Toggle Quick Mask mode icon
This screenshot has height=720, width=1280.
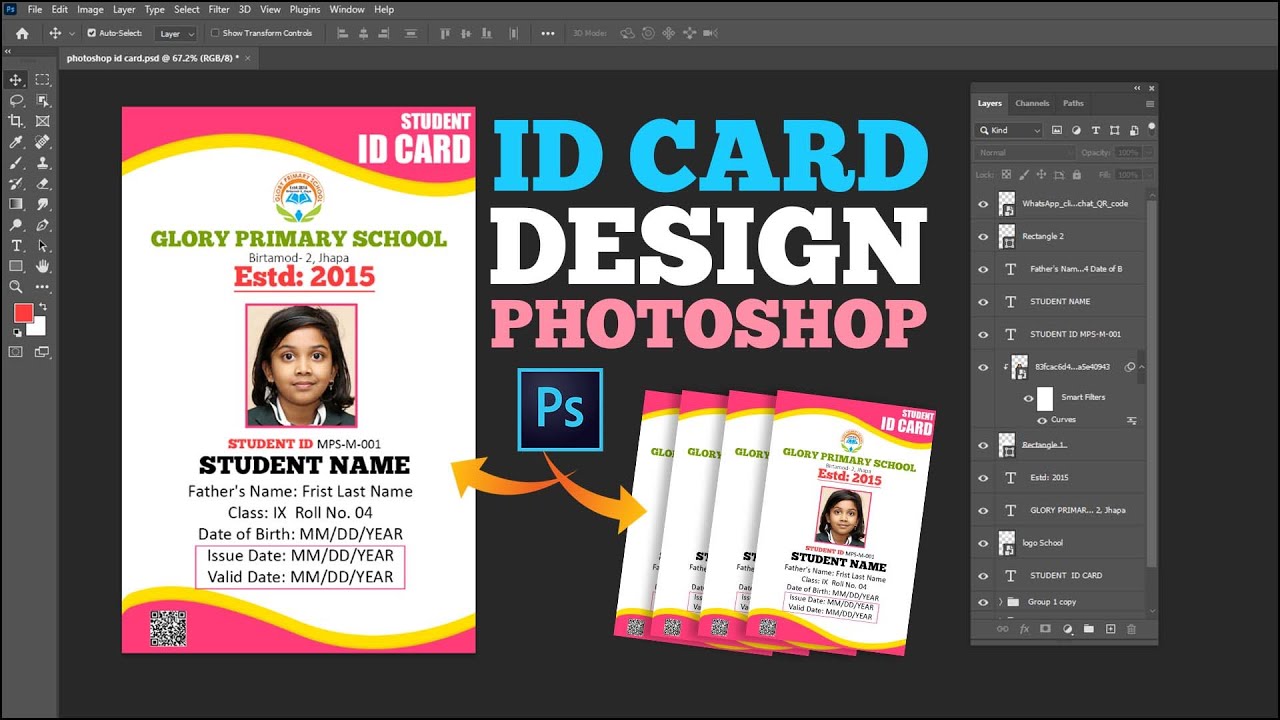(x=16, y=352)
